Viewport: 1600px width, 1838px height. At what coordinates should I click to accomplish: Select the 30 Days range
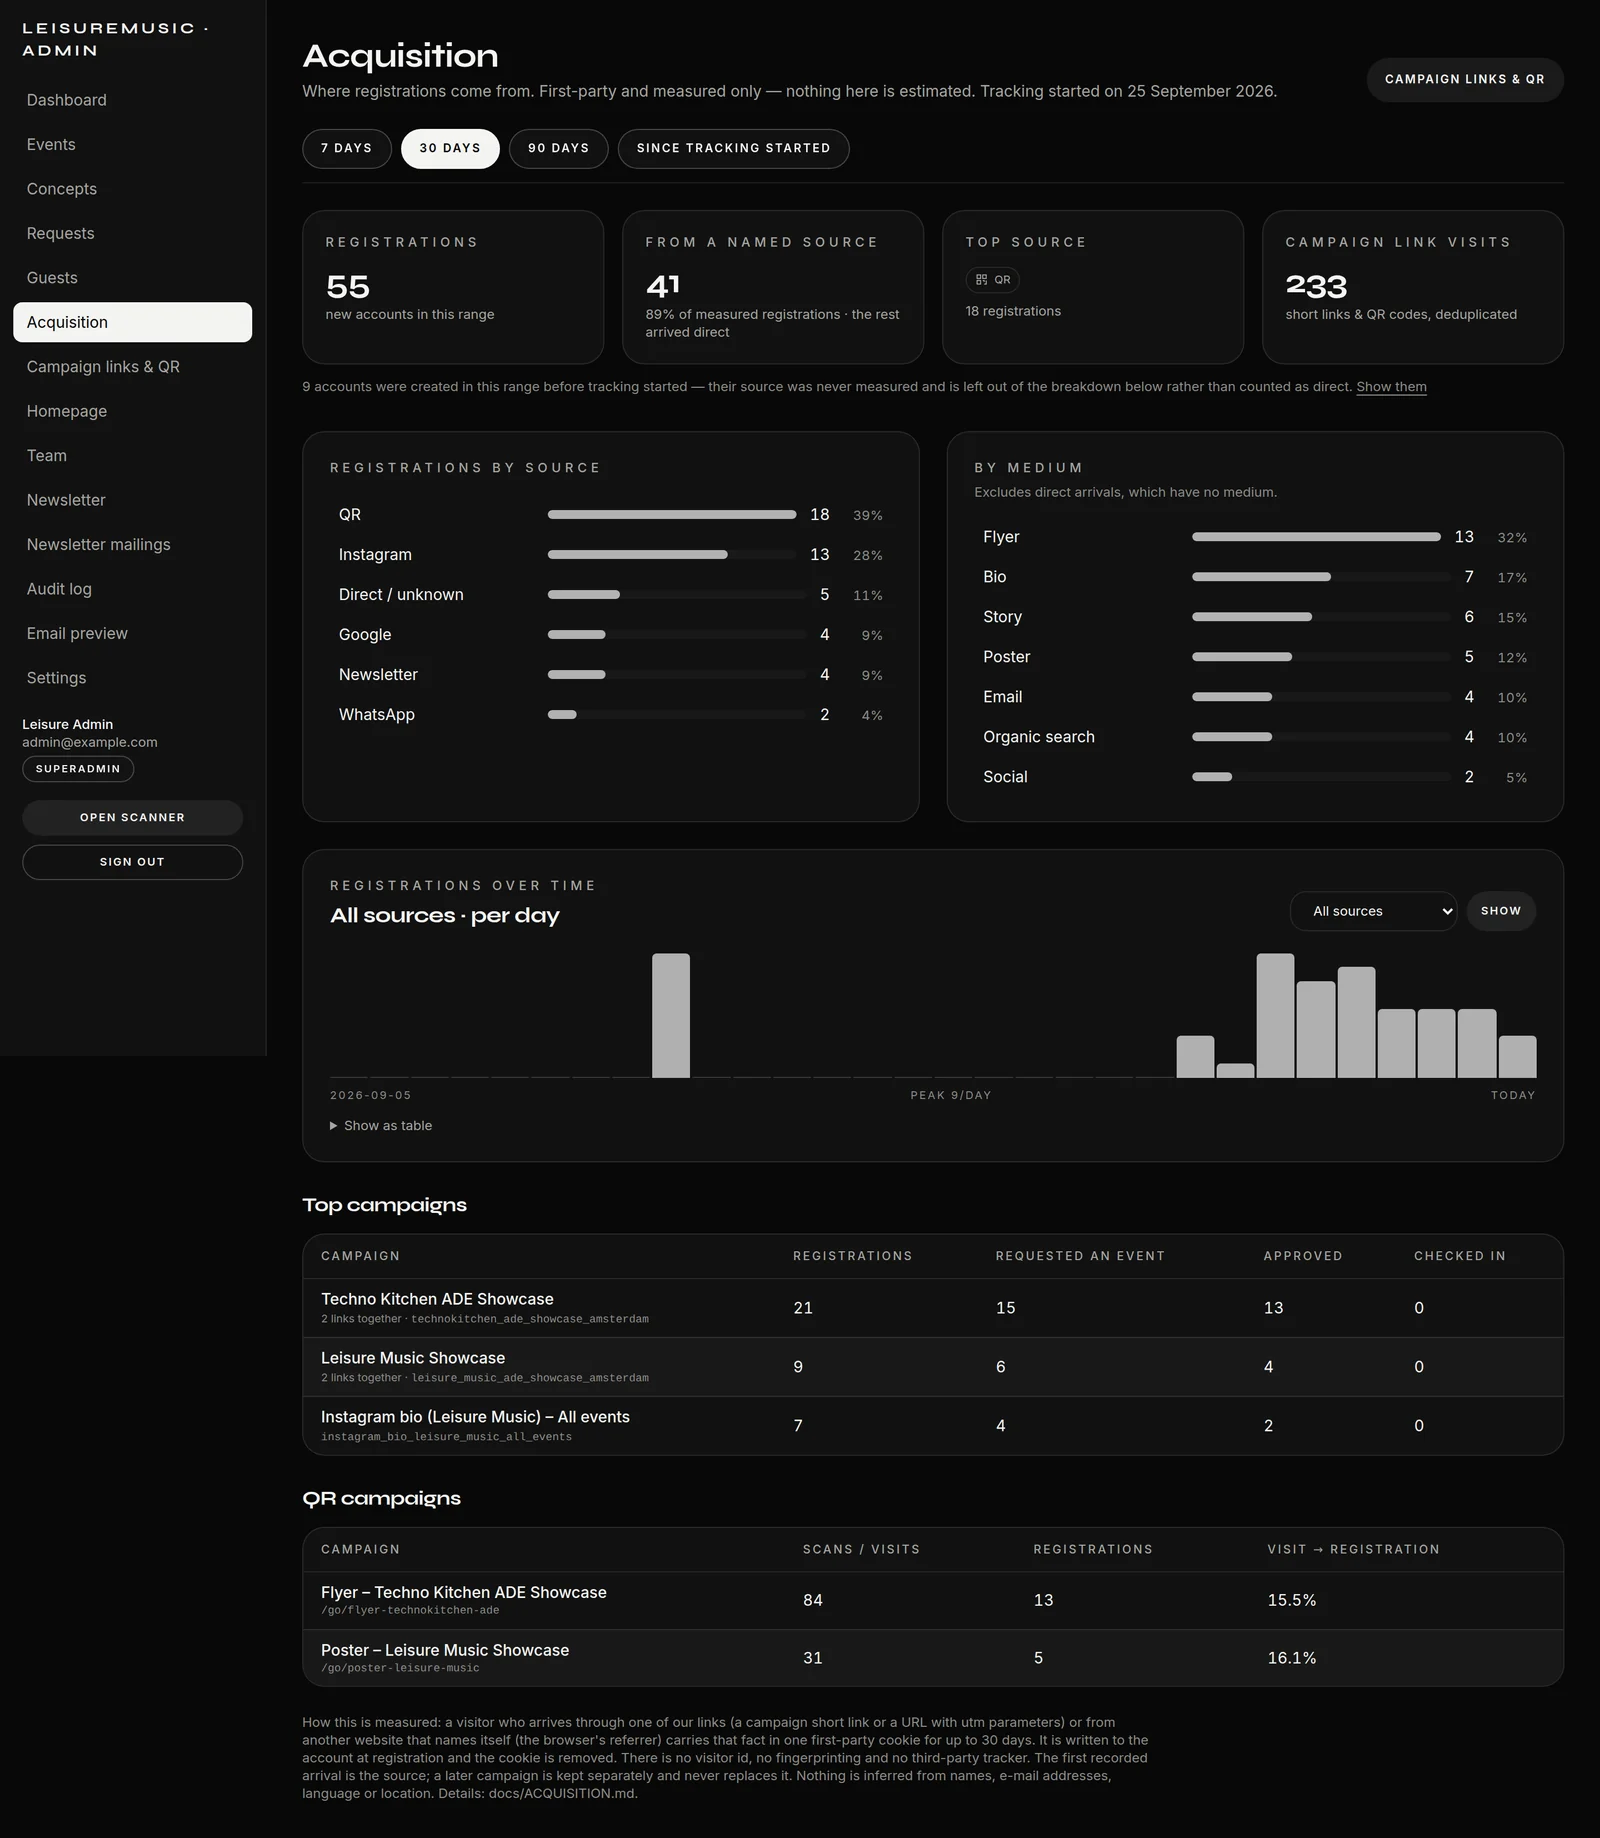[x=450, y=148]
